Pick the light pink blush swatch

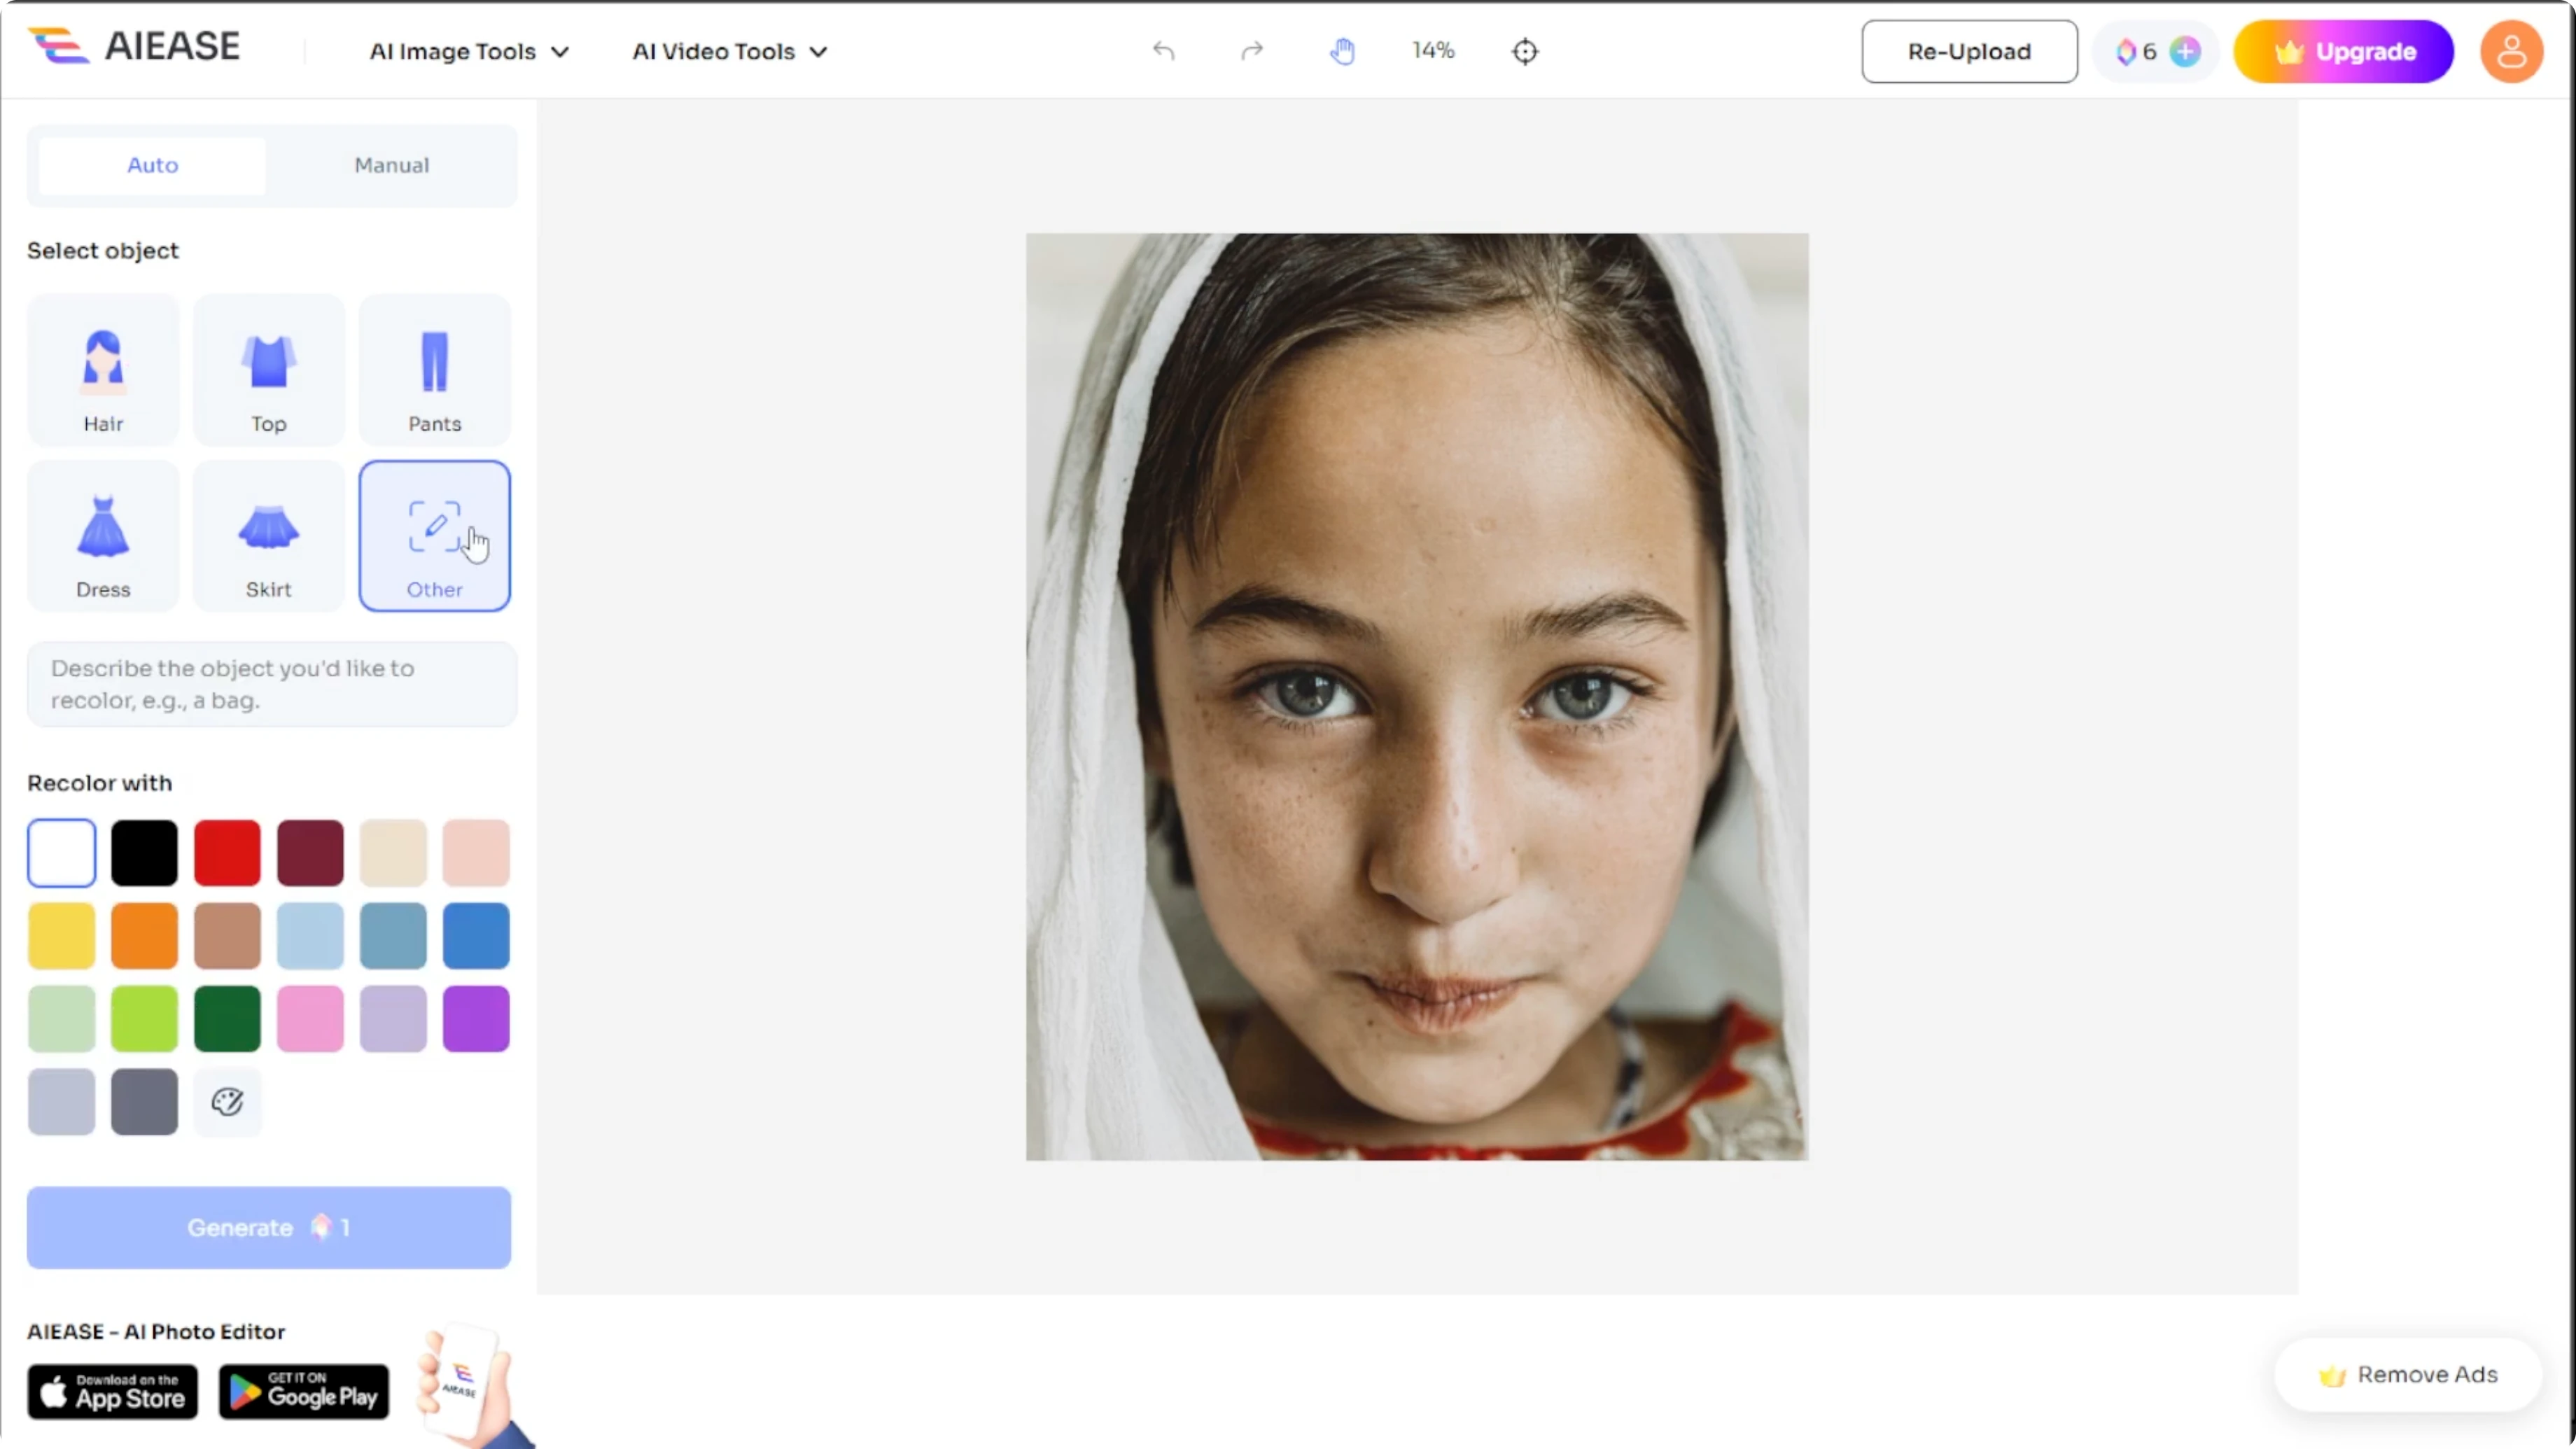point(476,853)
